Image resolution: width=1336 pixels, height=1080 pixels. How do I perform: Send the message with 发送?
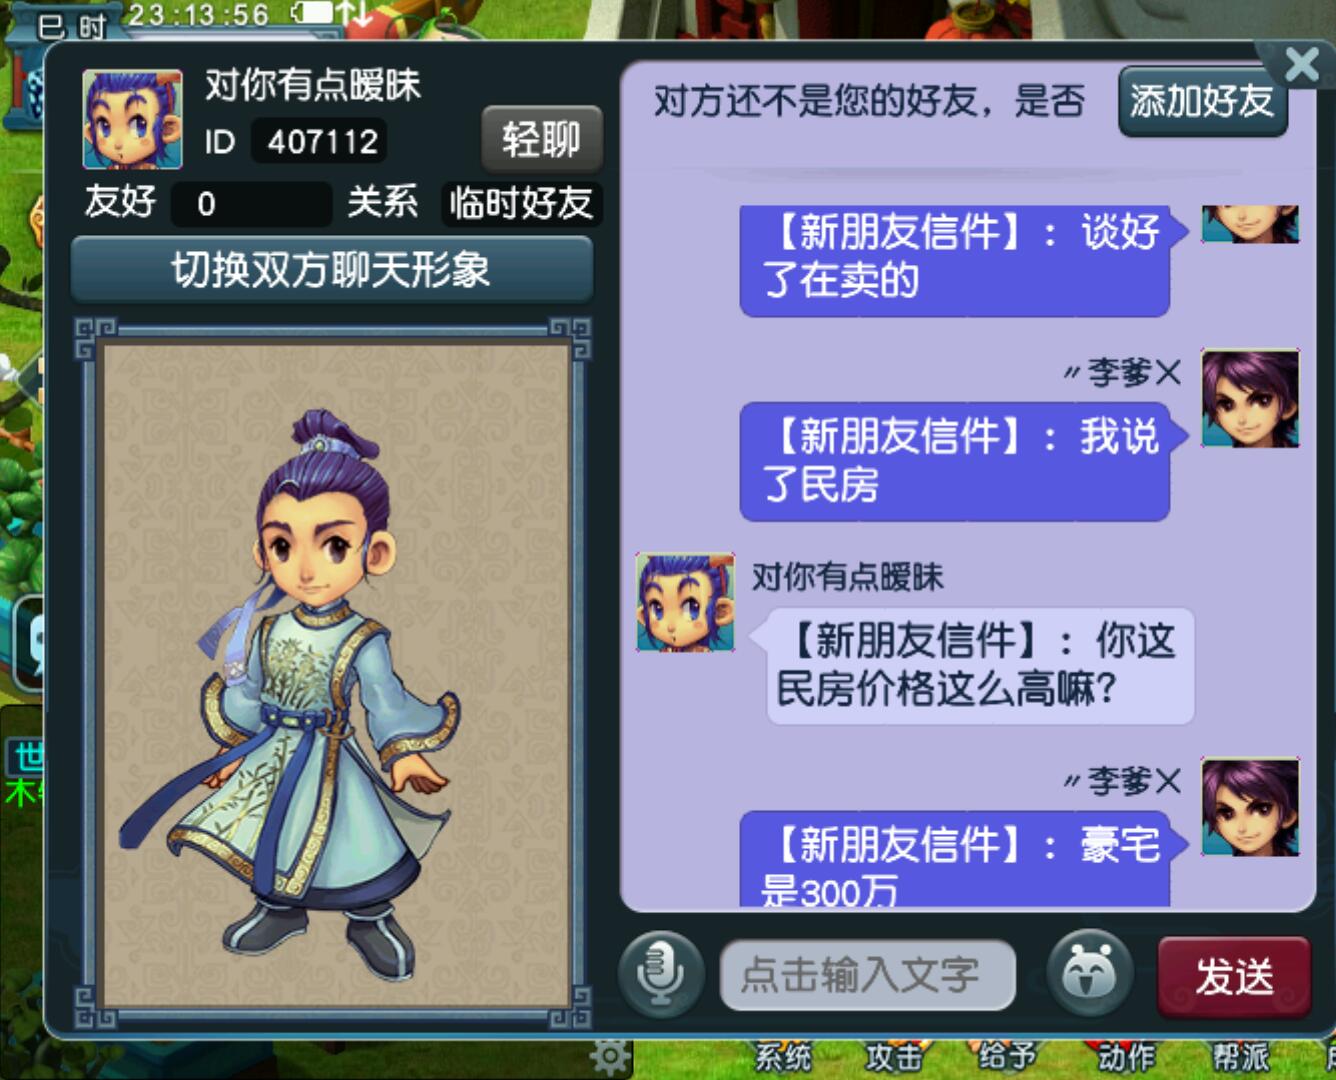[1234, 976]
